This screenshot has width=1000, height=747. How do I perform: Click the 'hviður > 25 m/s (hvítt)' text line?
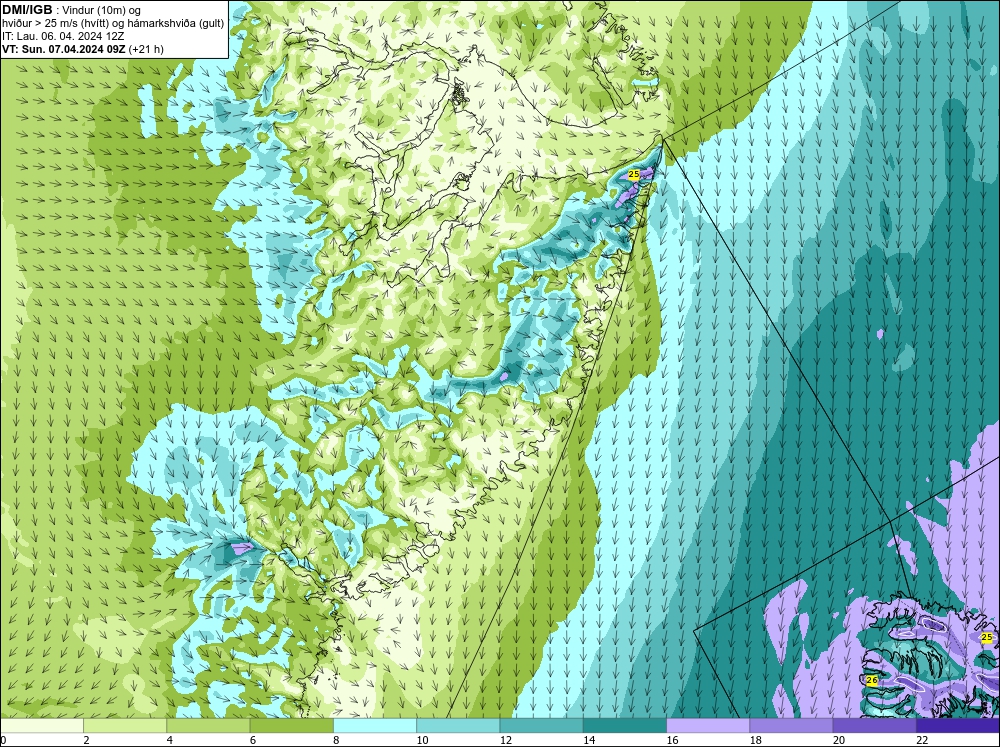pos(54,23)
